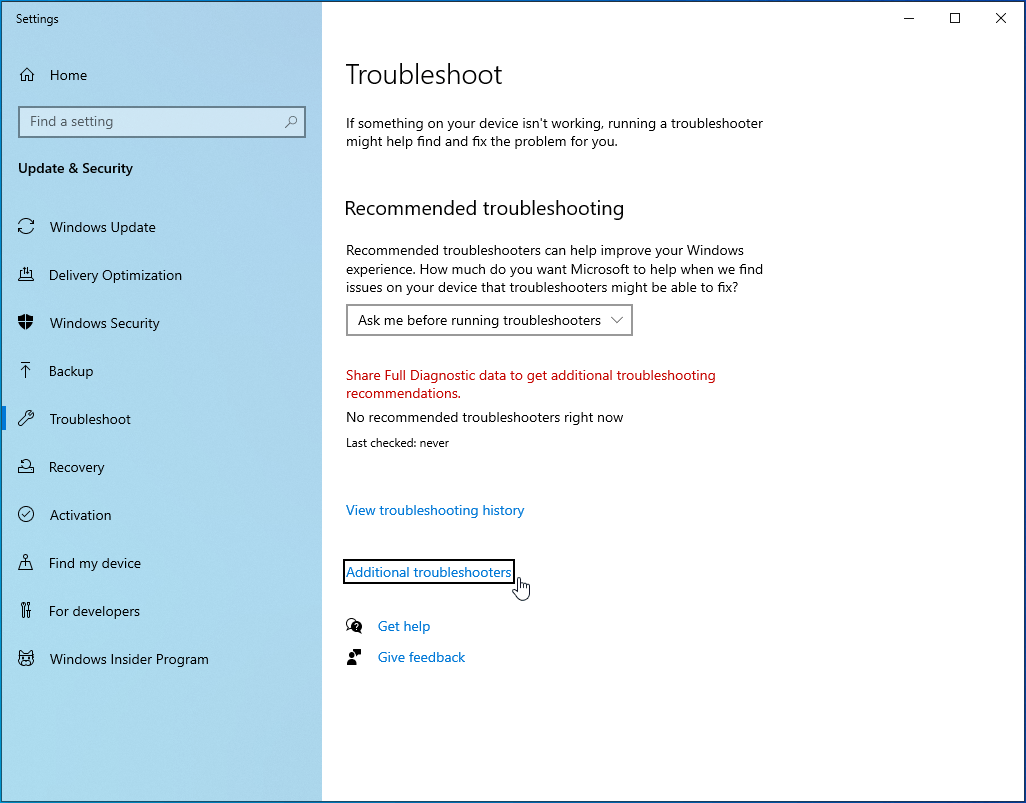Open the recommended troubleshooting preference dropdown
Image resolution: width=1026 pixels, height=803 pixels.
click(x=489, y=320)
